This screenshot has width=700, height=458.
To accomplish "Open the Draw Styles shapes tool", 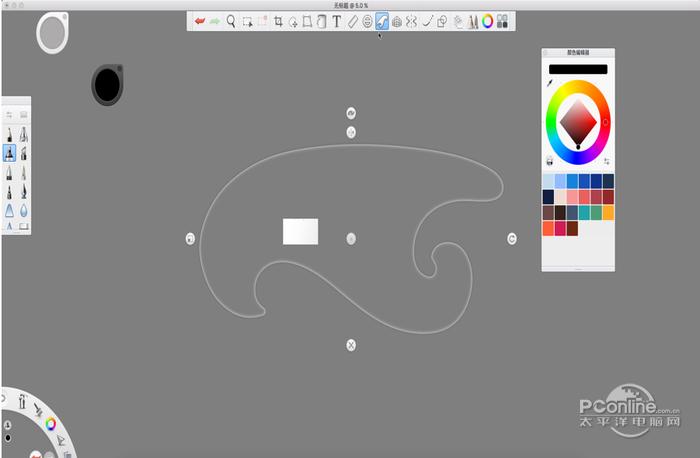I will (442, 21).
